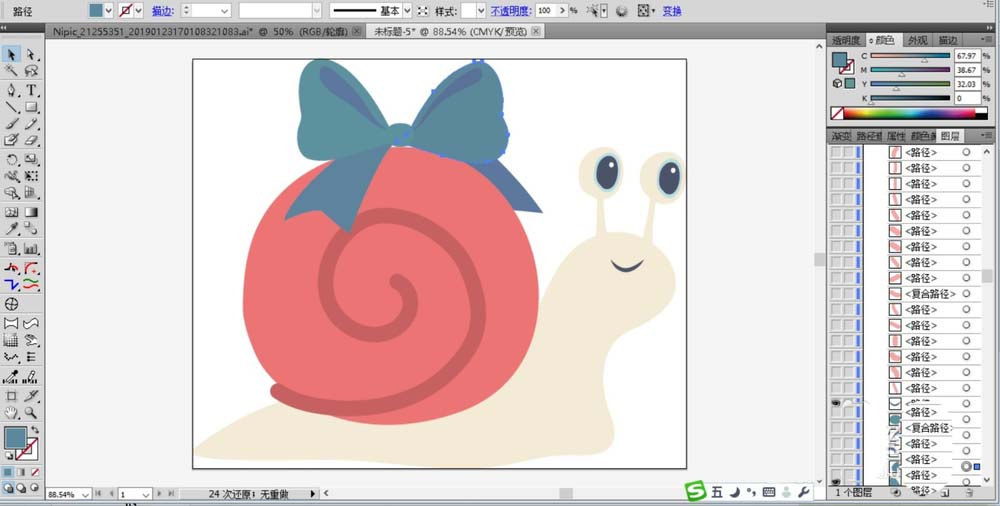Open the 外观 panel tab
The image size is (1000, 506).
coord(917,40)
